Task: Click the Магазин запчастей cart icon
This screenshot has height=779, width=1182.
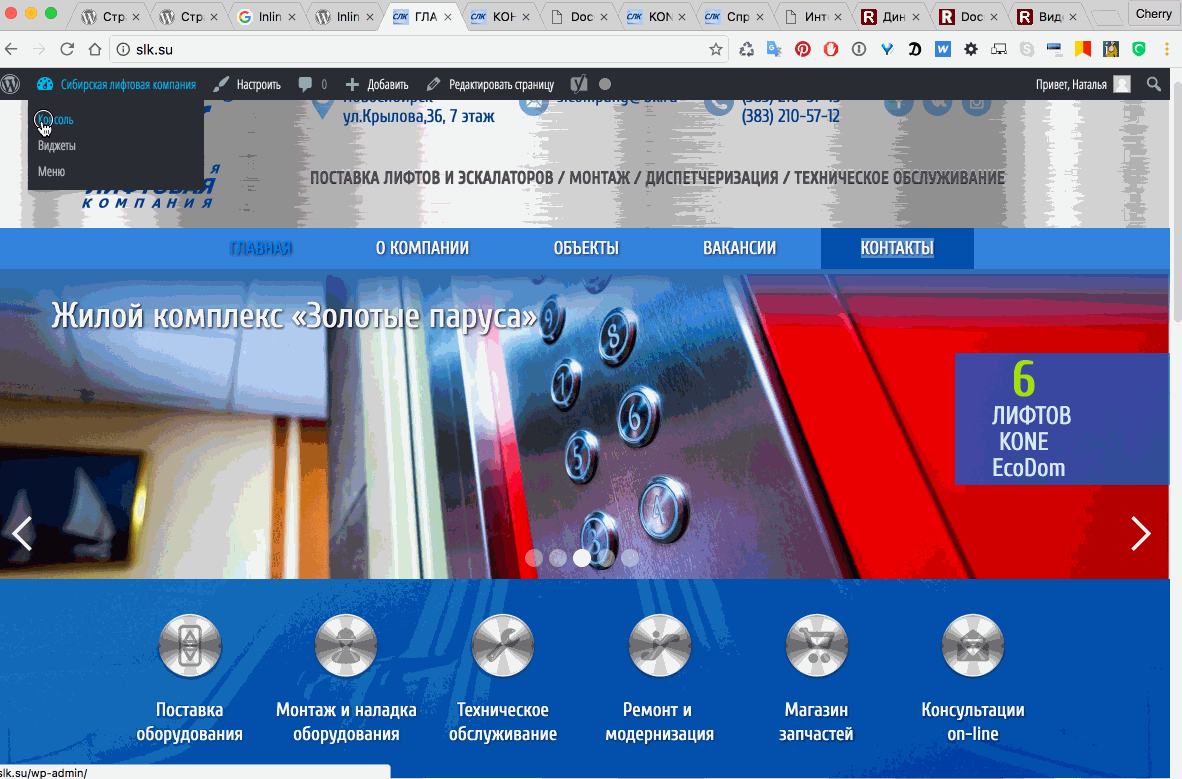Action: tap(816, 646)
